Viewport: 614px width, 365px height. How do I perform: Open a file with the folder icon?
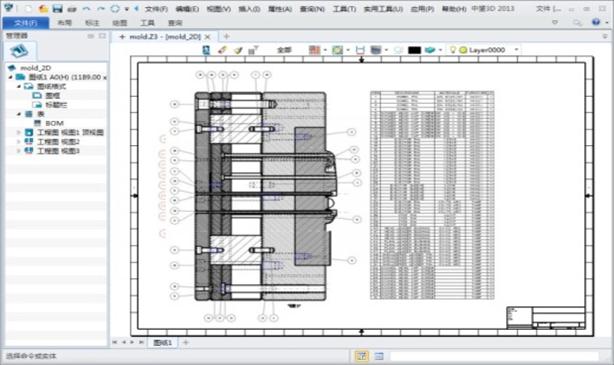point(43,8)
